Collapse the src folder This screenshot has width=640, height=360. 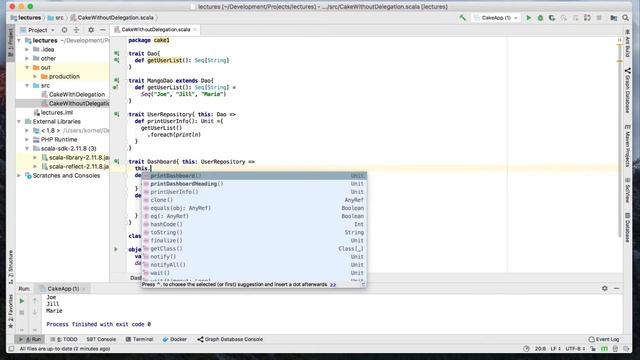click(27, 85)
